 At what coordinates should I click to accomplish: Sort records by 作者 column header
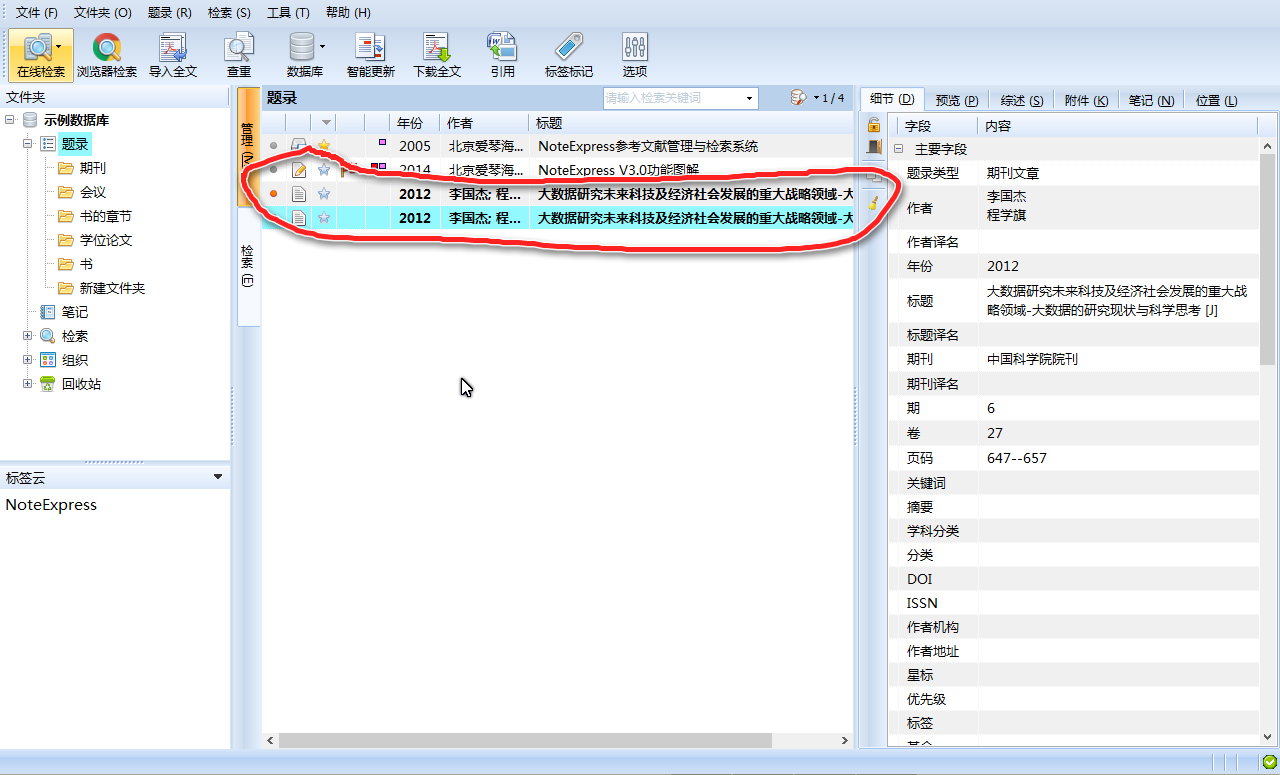484,123
